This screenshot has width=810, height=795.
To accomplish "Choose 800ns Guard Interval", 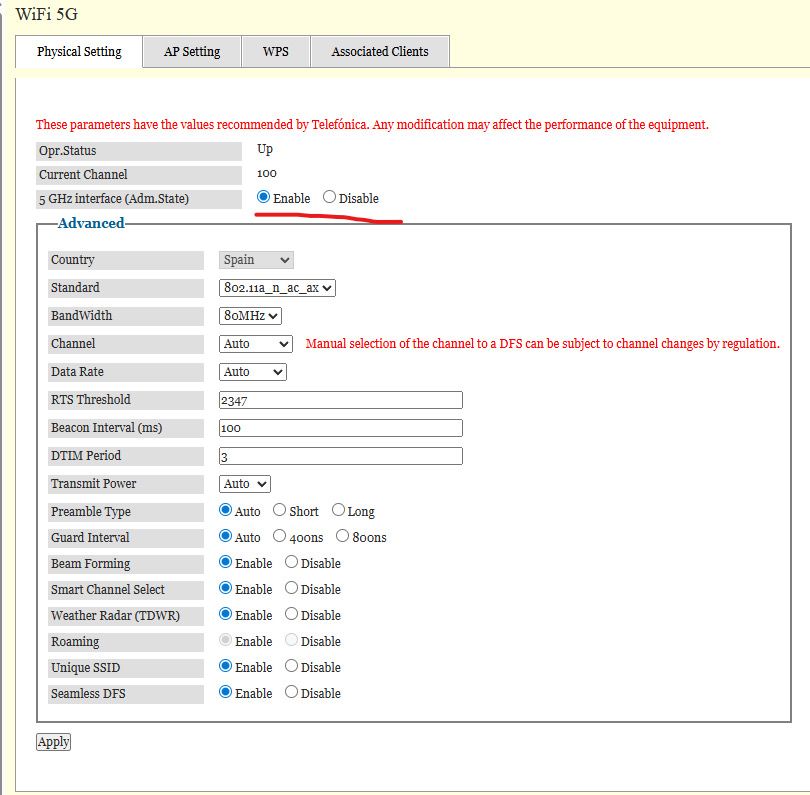I will pyautogui.click(x=343, y=537).
